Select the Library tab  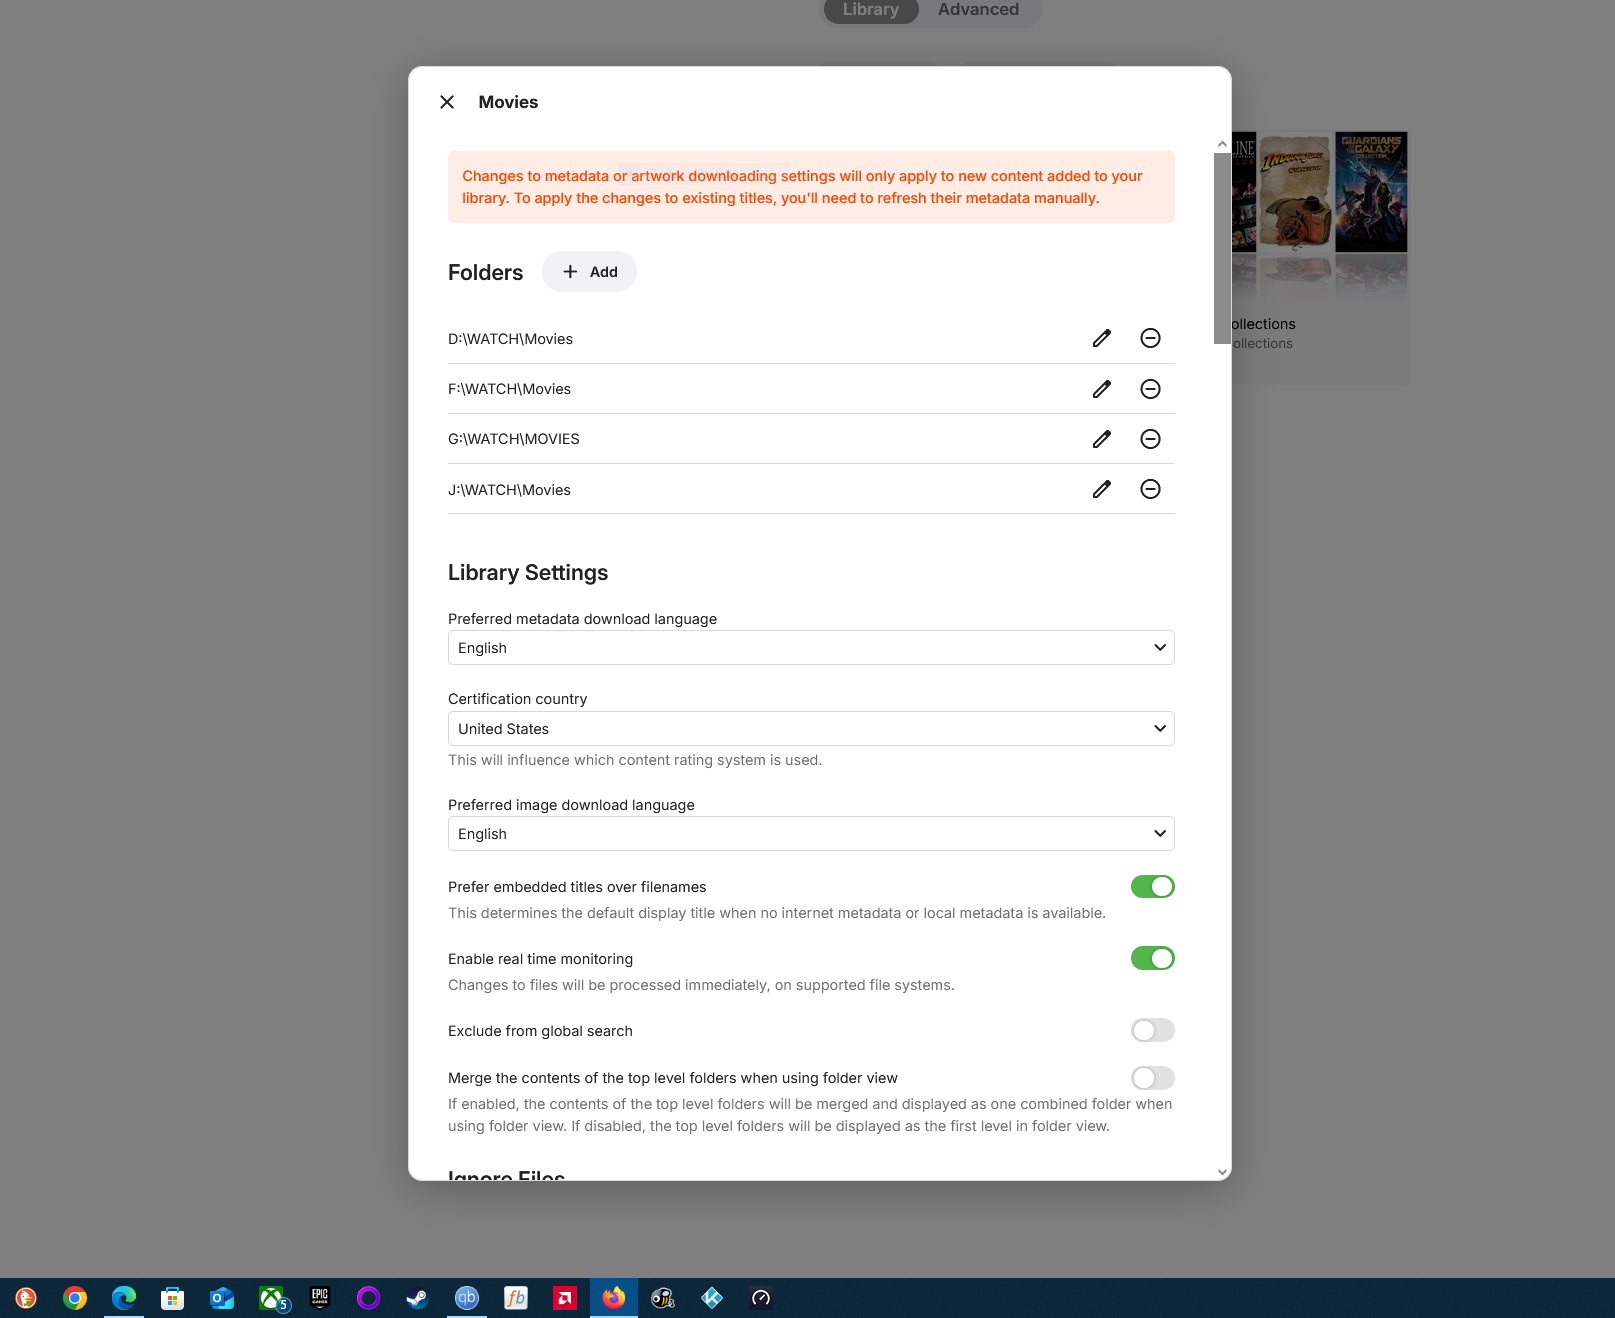[x=870, y=10]
